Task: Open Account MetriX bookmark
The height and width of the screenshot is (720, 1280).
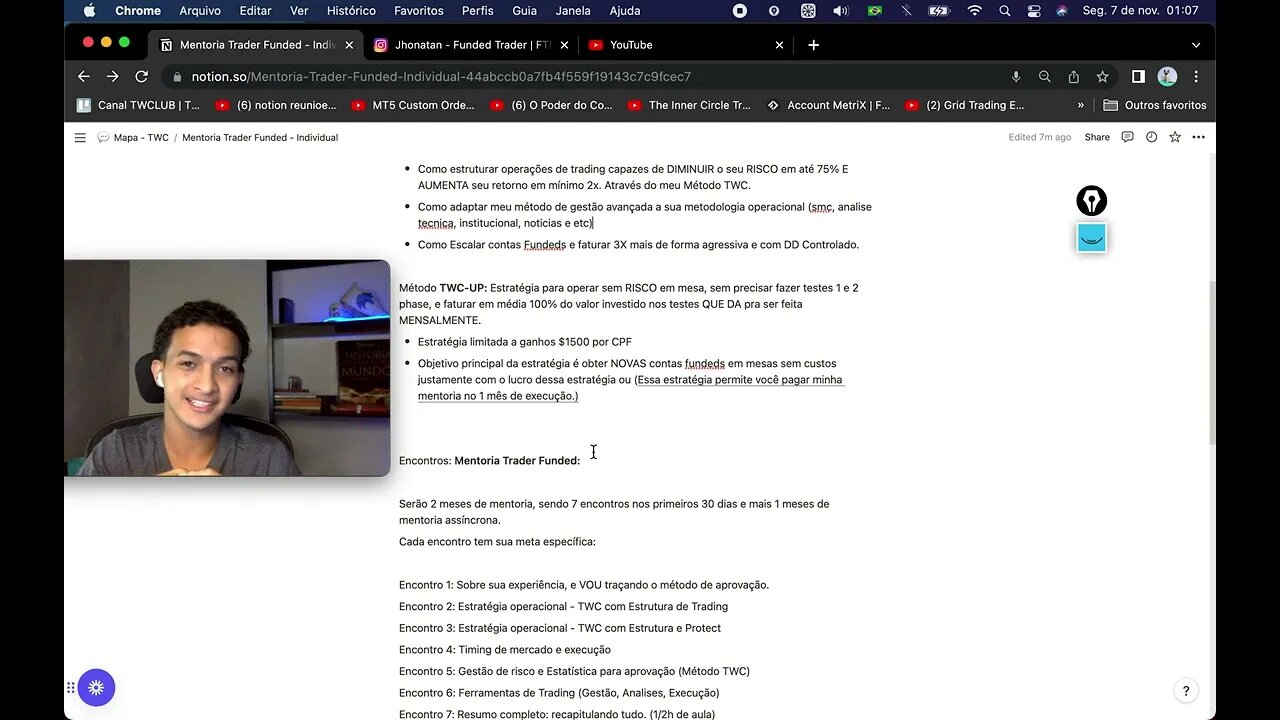Action: point(828,105)
